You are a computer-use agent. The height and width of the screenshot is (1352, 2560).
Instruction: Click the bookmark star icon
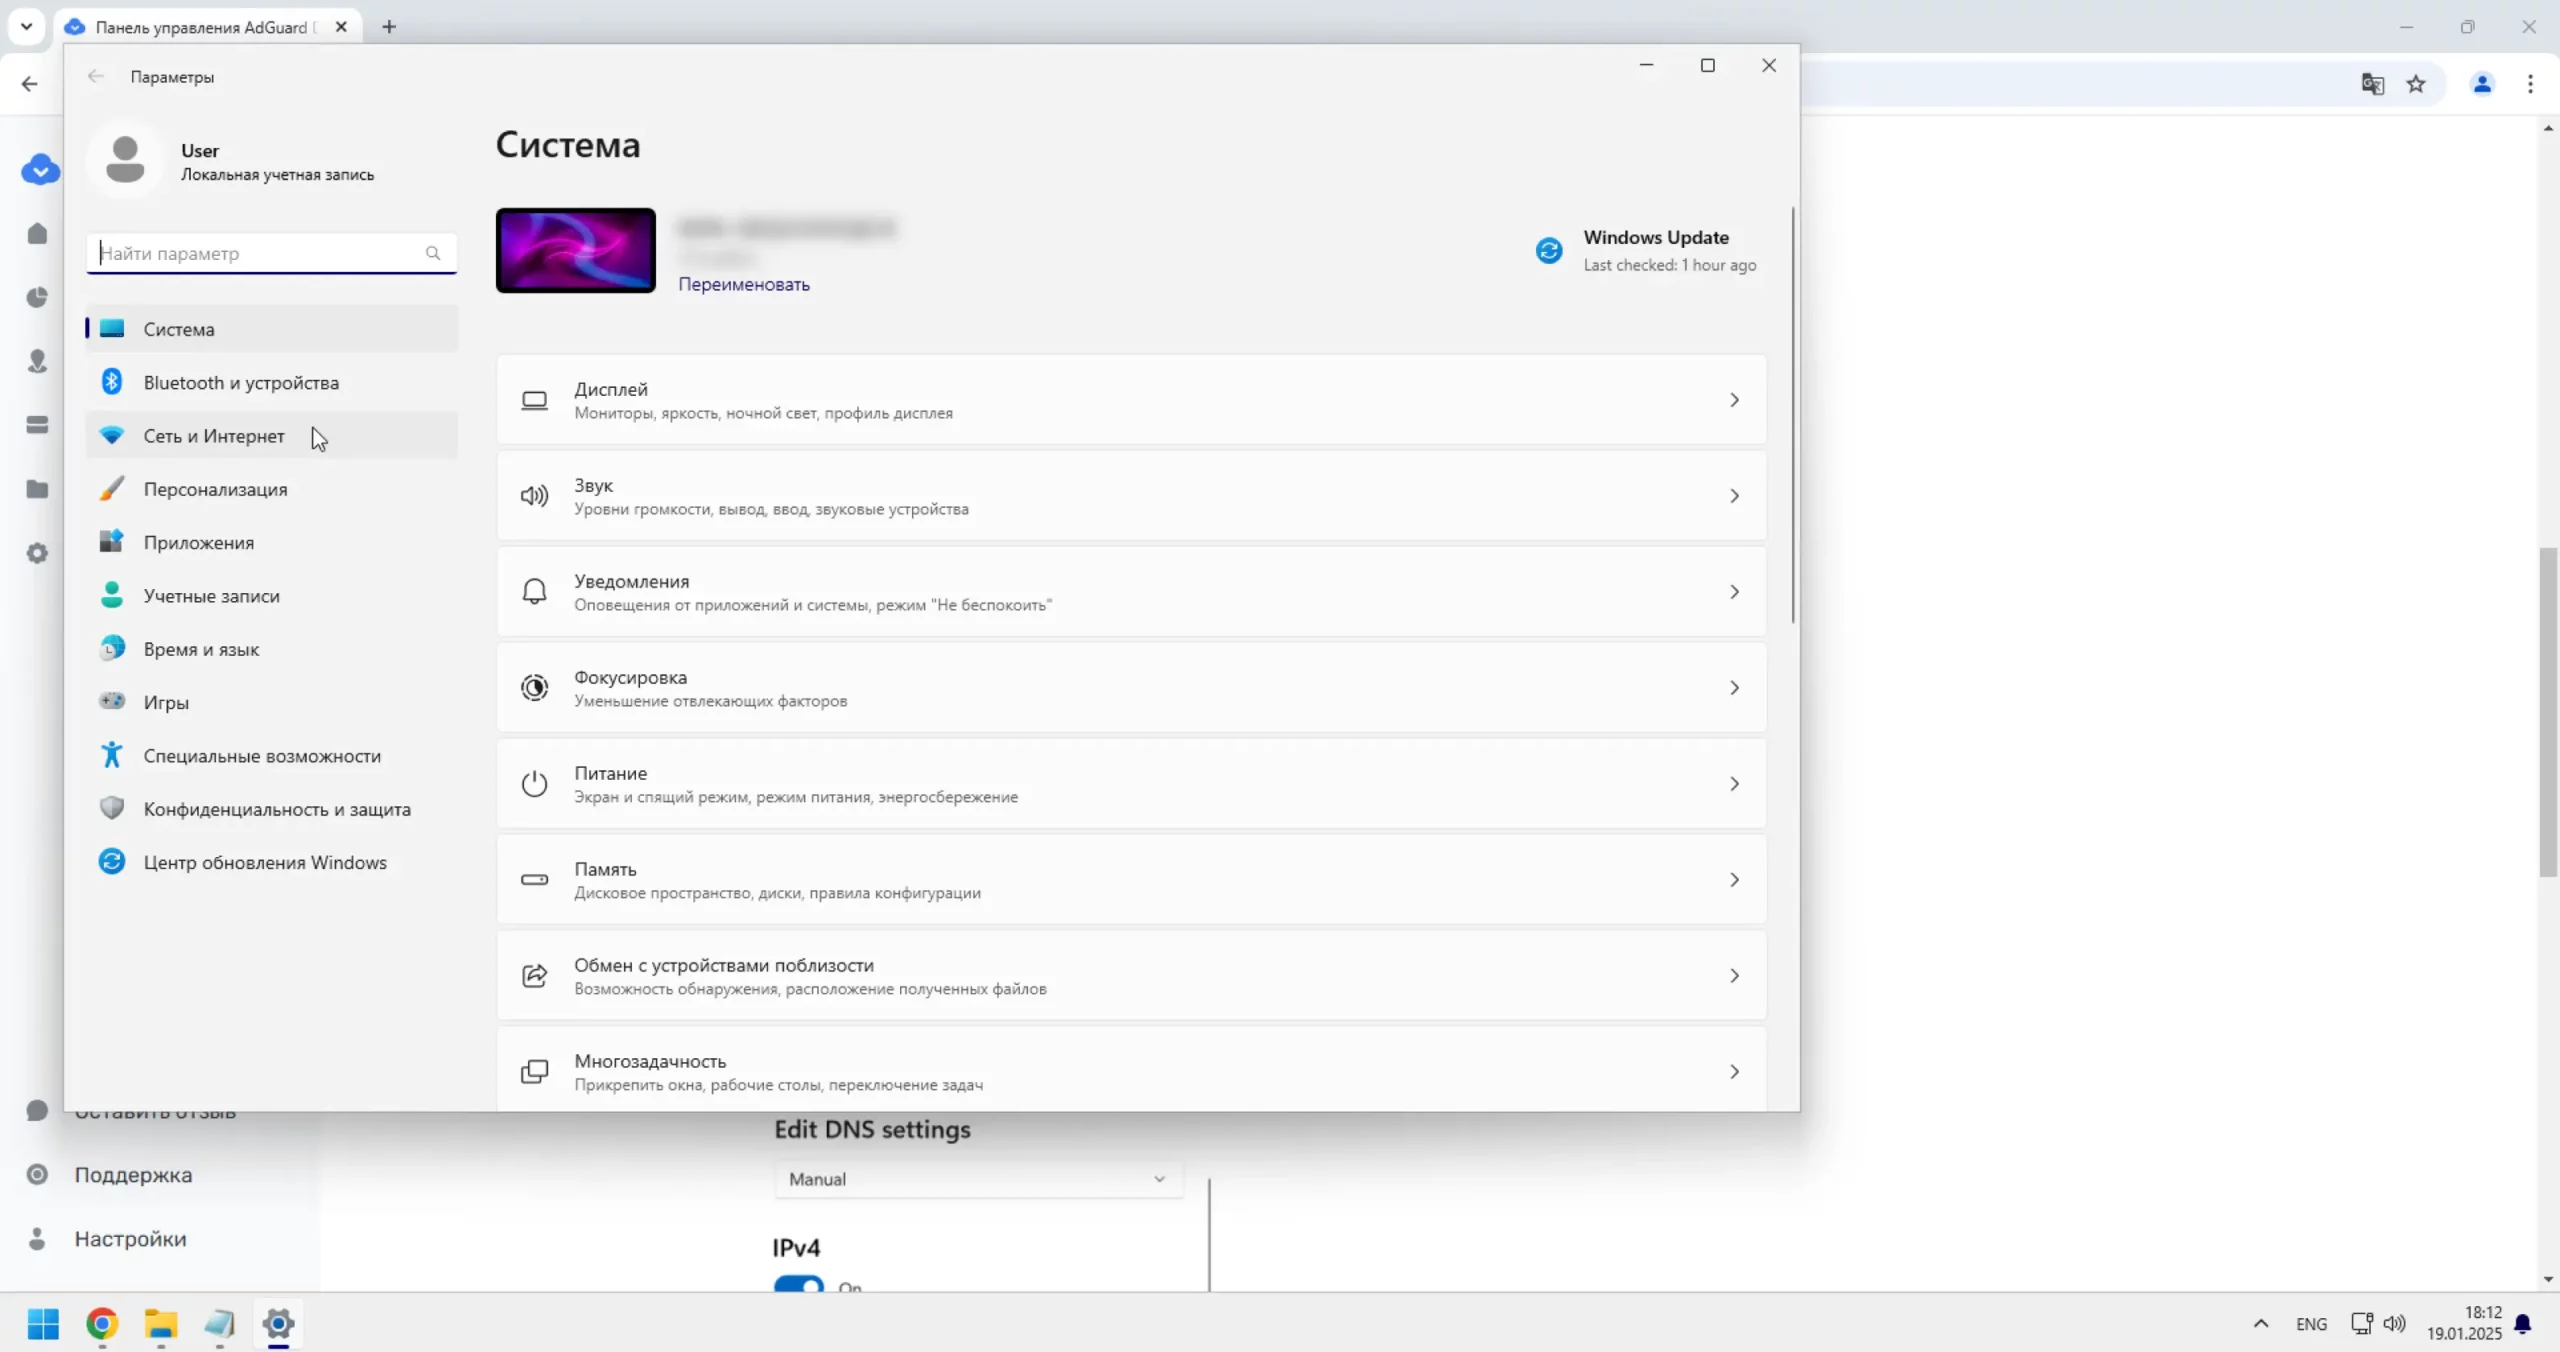click(2416, 84)
